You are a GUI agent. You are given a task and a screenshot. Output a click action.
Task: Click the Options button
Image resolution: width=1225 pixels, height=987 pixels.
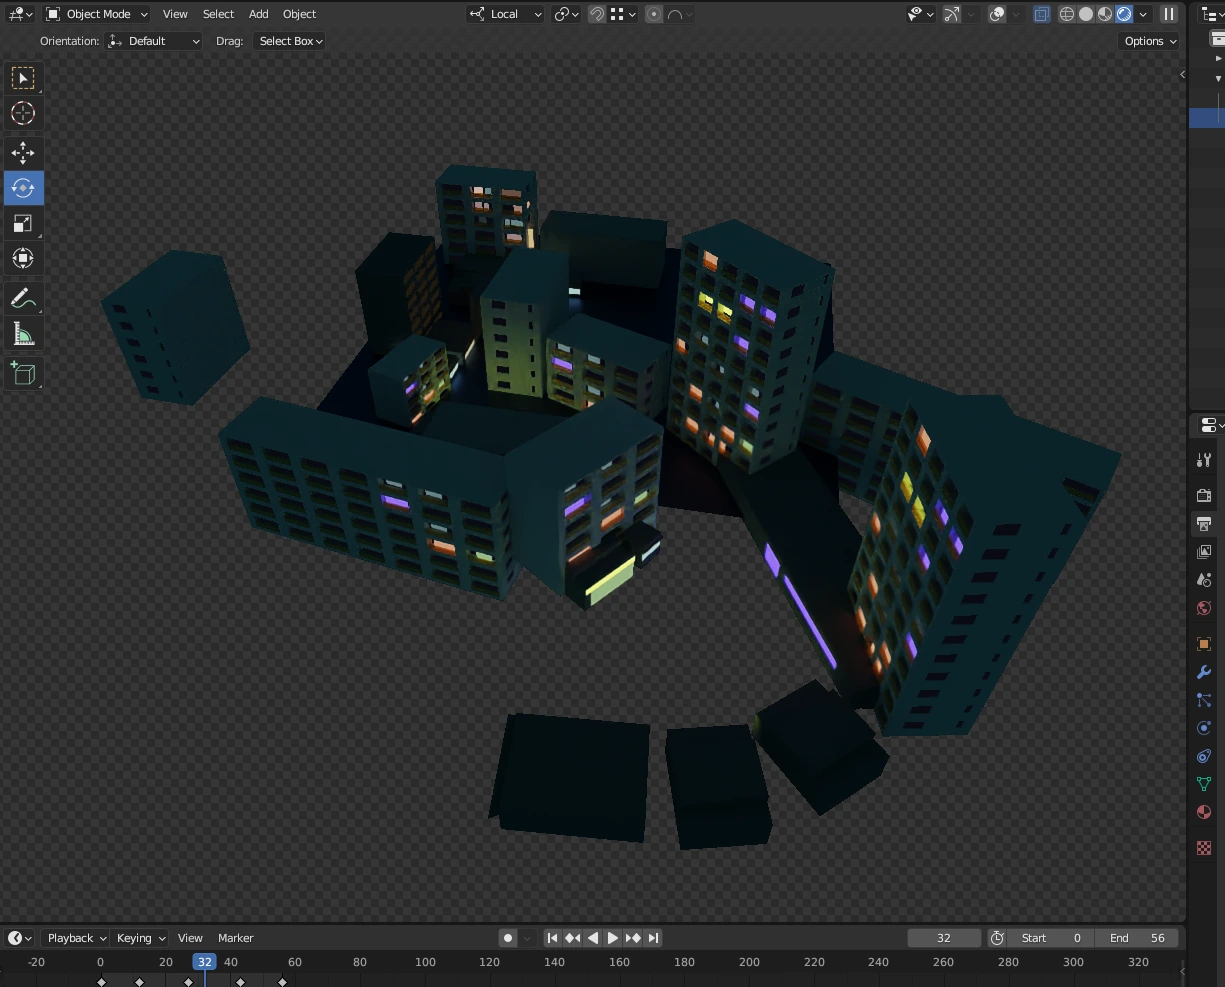tap(1150, 41)
